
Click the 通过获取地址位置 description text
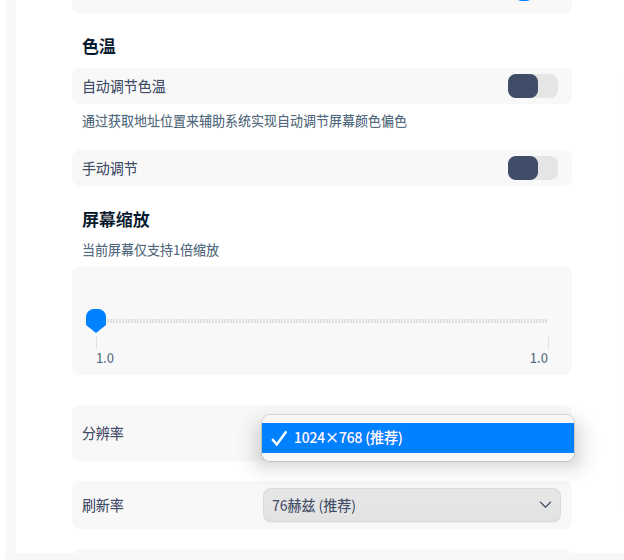point(244,122)
